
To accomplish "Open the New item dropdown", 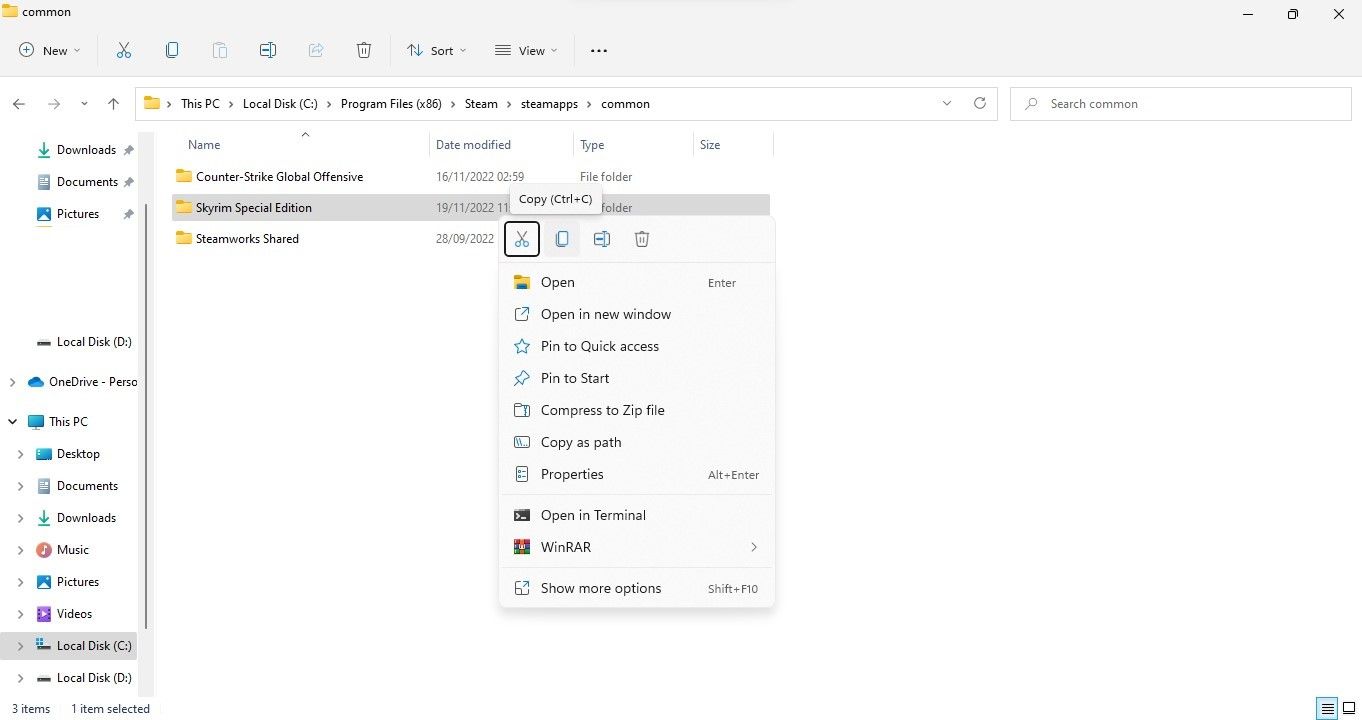I will coord(50,50).
